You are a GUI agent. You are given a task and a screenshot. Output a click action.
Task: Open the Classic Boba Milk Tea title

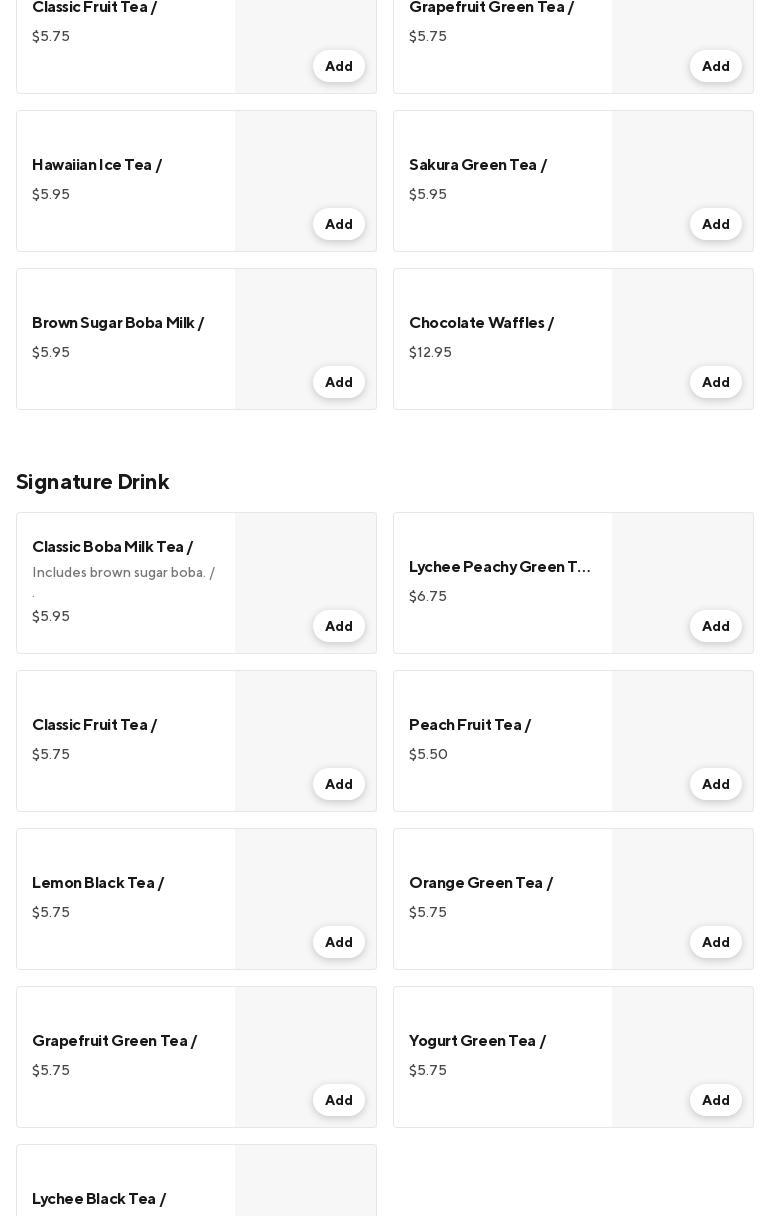pos(112,547)
